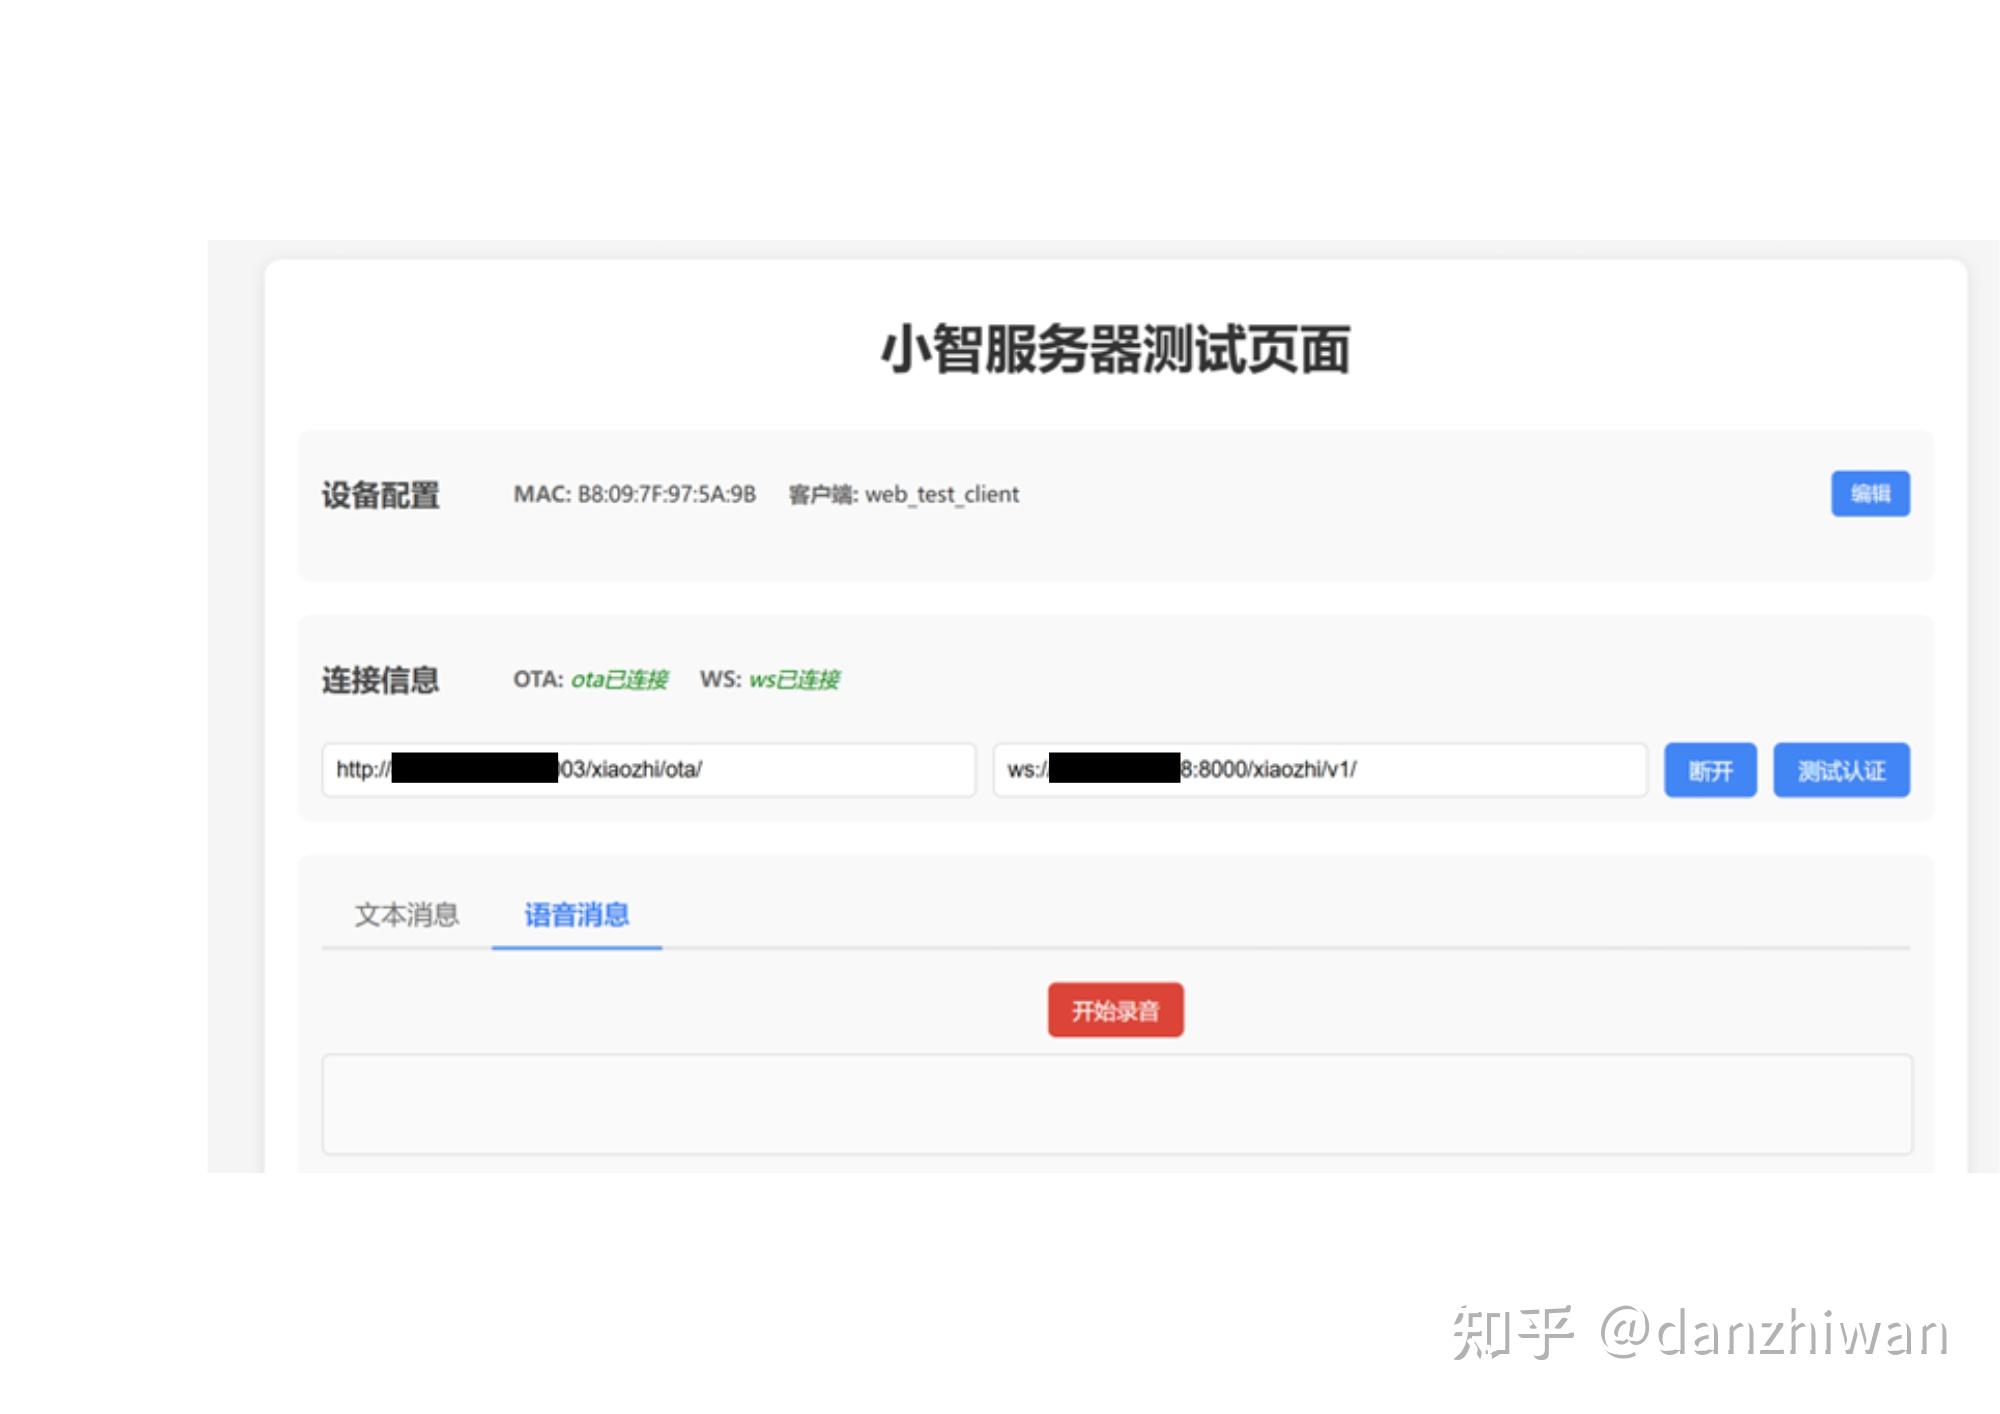Screen dimensions: 2000x1414
Task: Click the 编辑 button to edit device config
Action: click(x=1869, y=493)
